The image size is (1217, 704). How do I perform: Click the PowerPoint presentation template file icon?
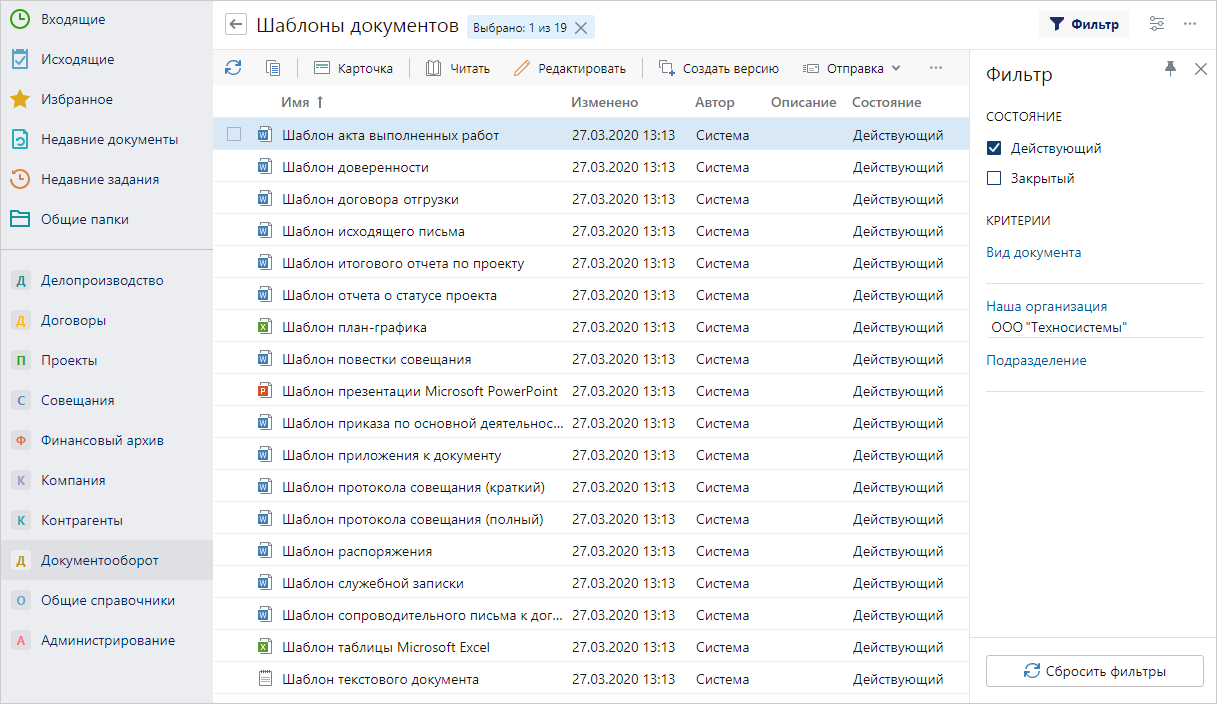265,391
